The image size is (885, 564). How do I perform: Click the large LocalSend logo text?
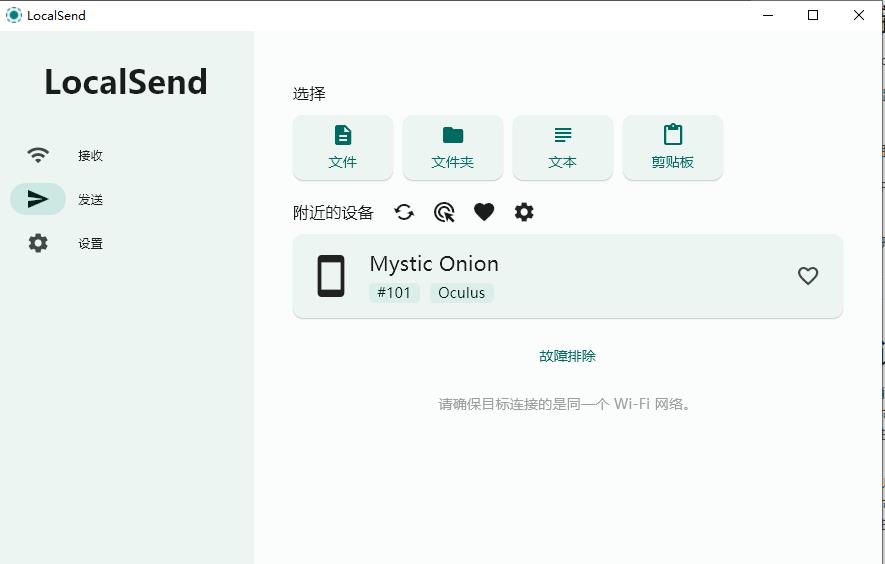click(126, 82)
